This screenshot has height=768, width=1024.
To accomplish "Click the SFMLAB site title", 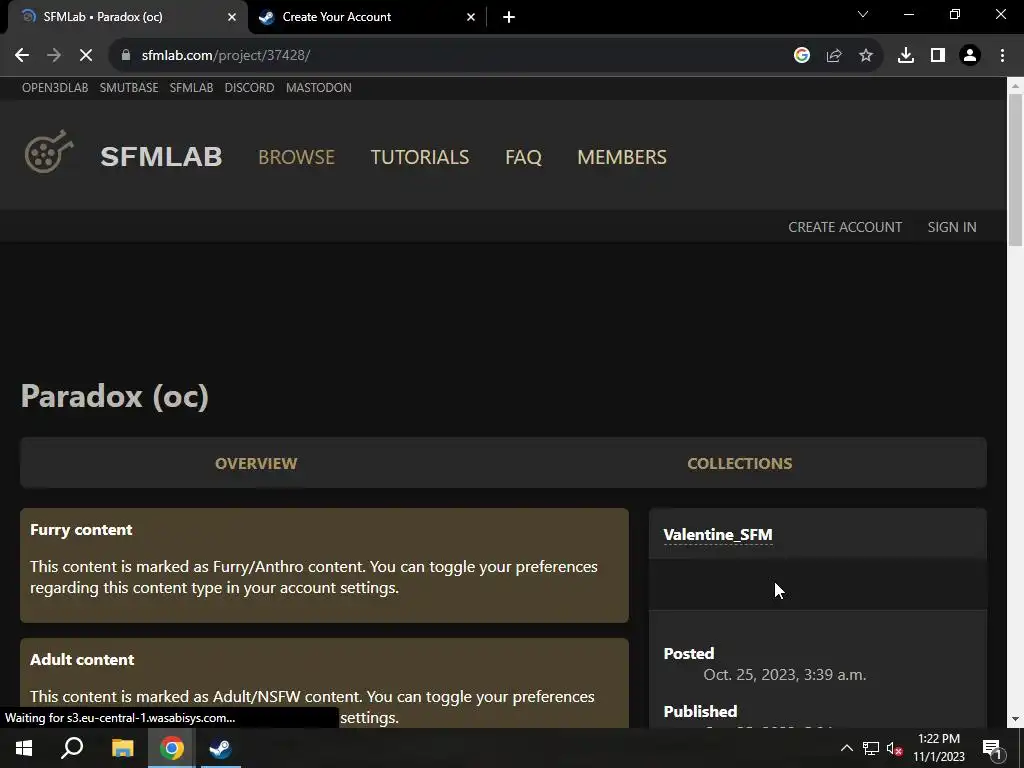I will (x=161, y=157).
